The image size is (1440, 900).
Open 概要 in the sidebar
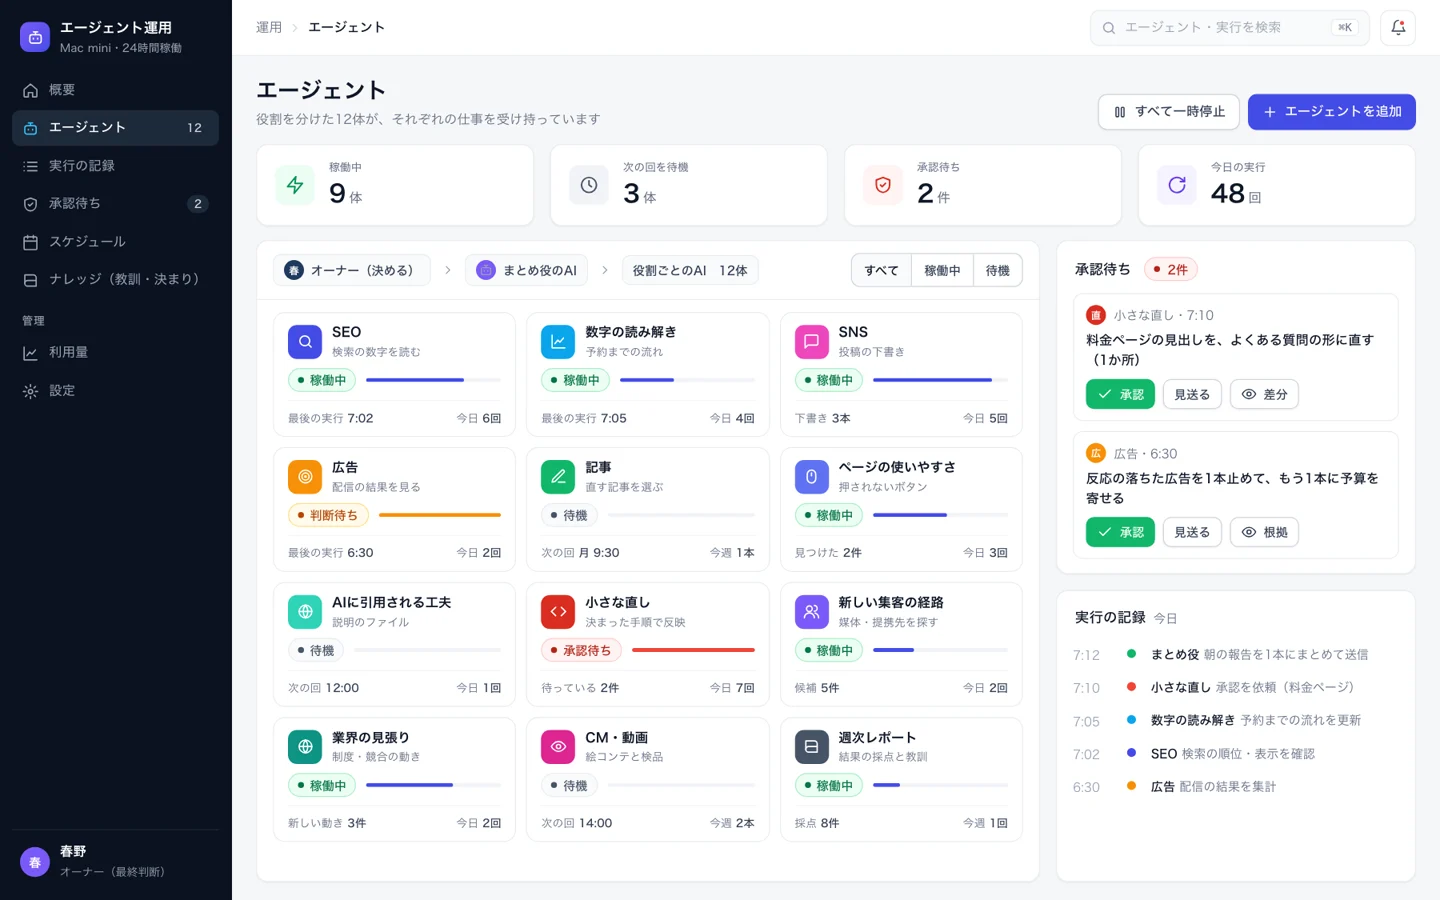115,90
